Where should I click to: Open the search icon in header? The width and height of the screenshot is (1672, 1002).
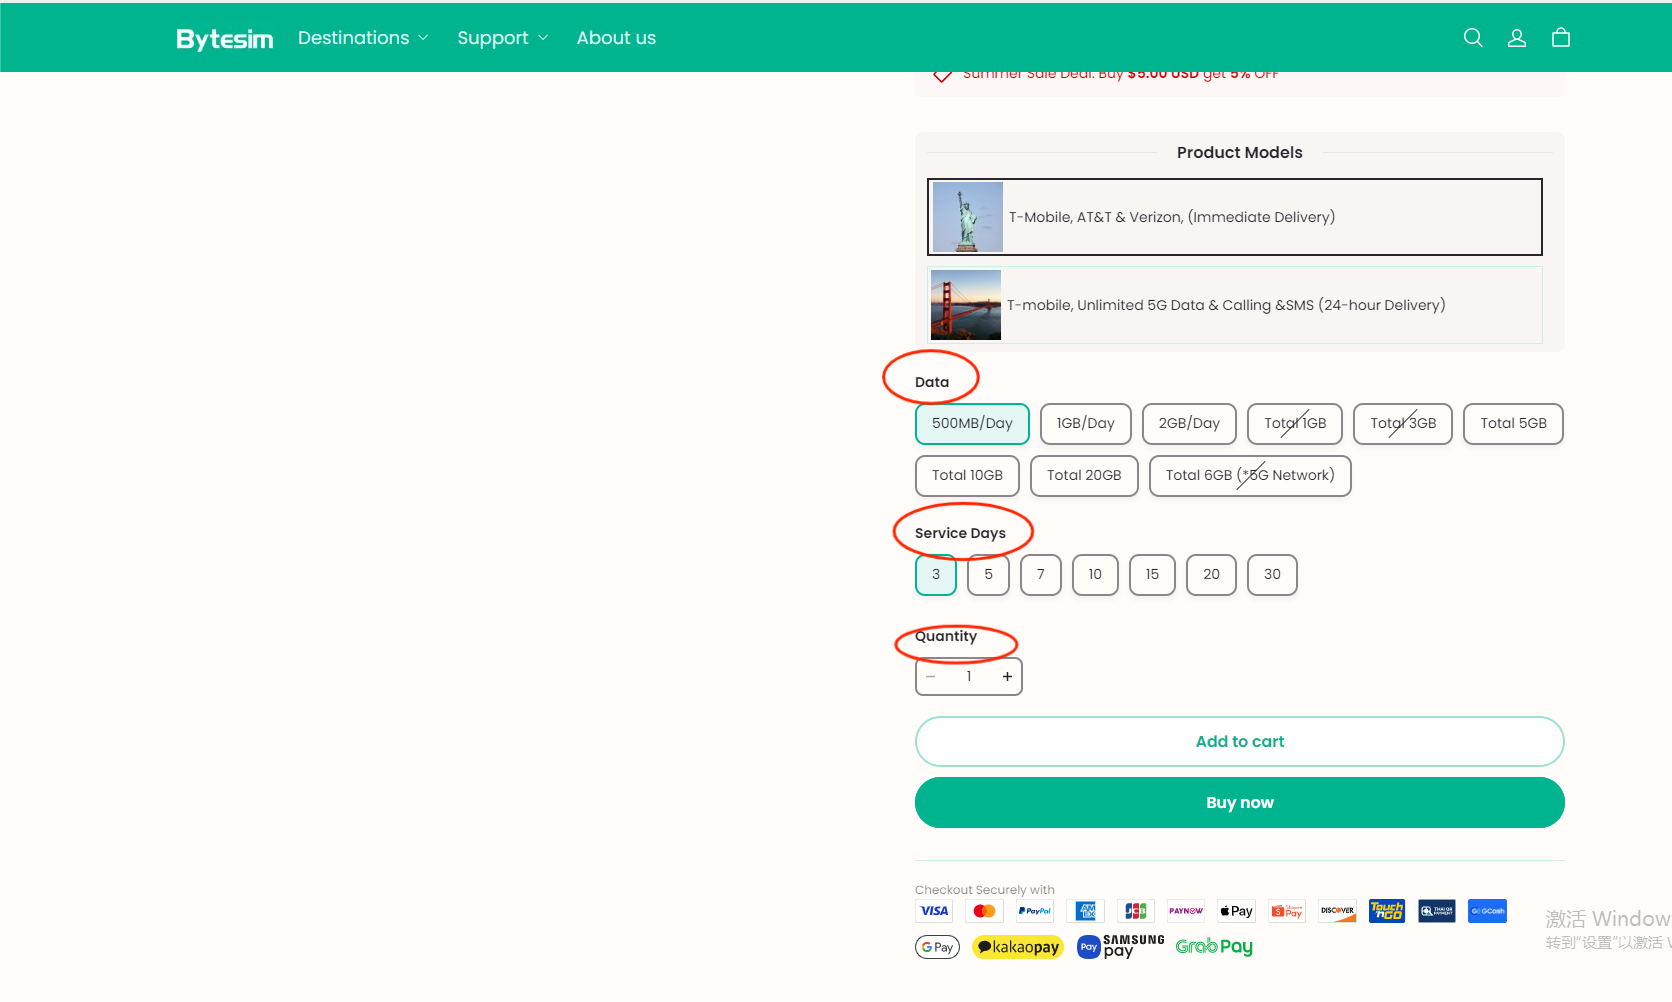click(1473, 38)
